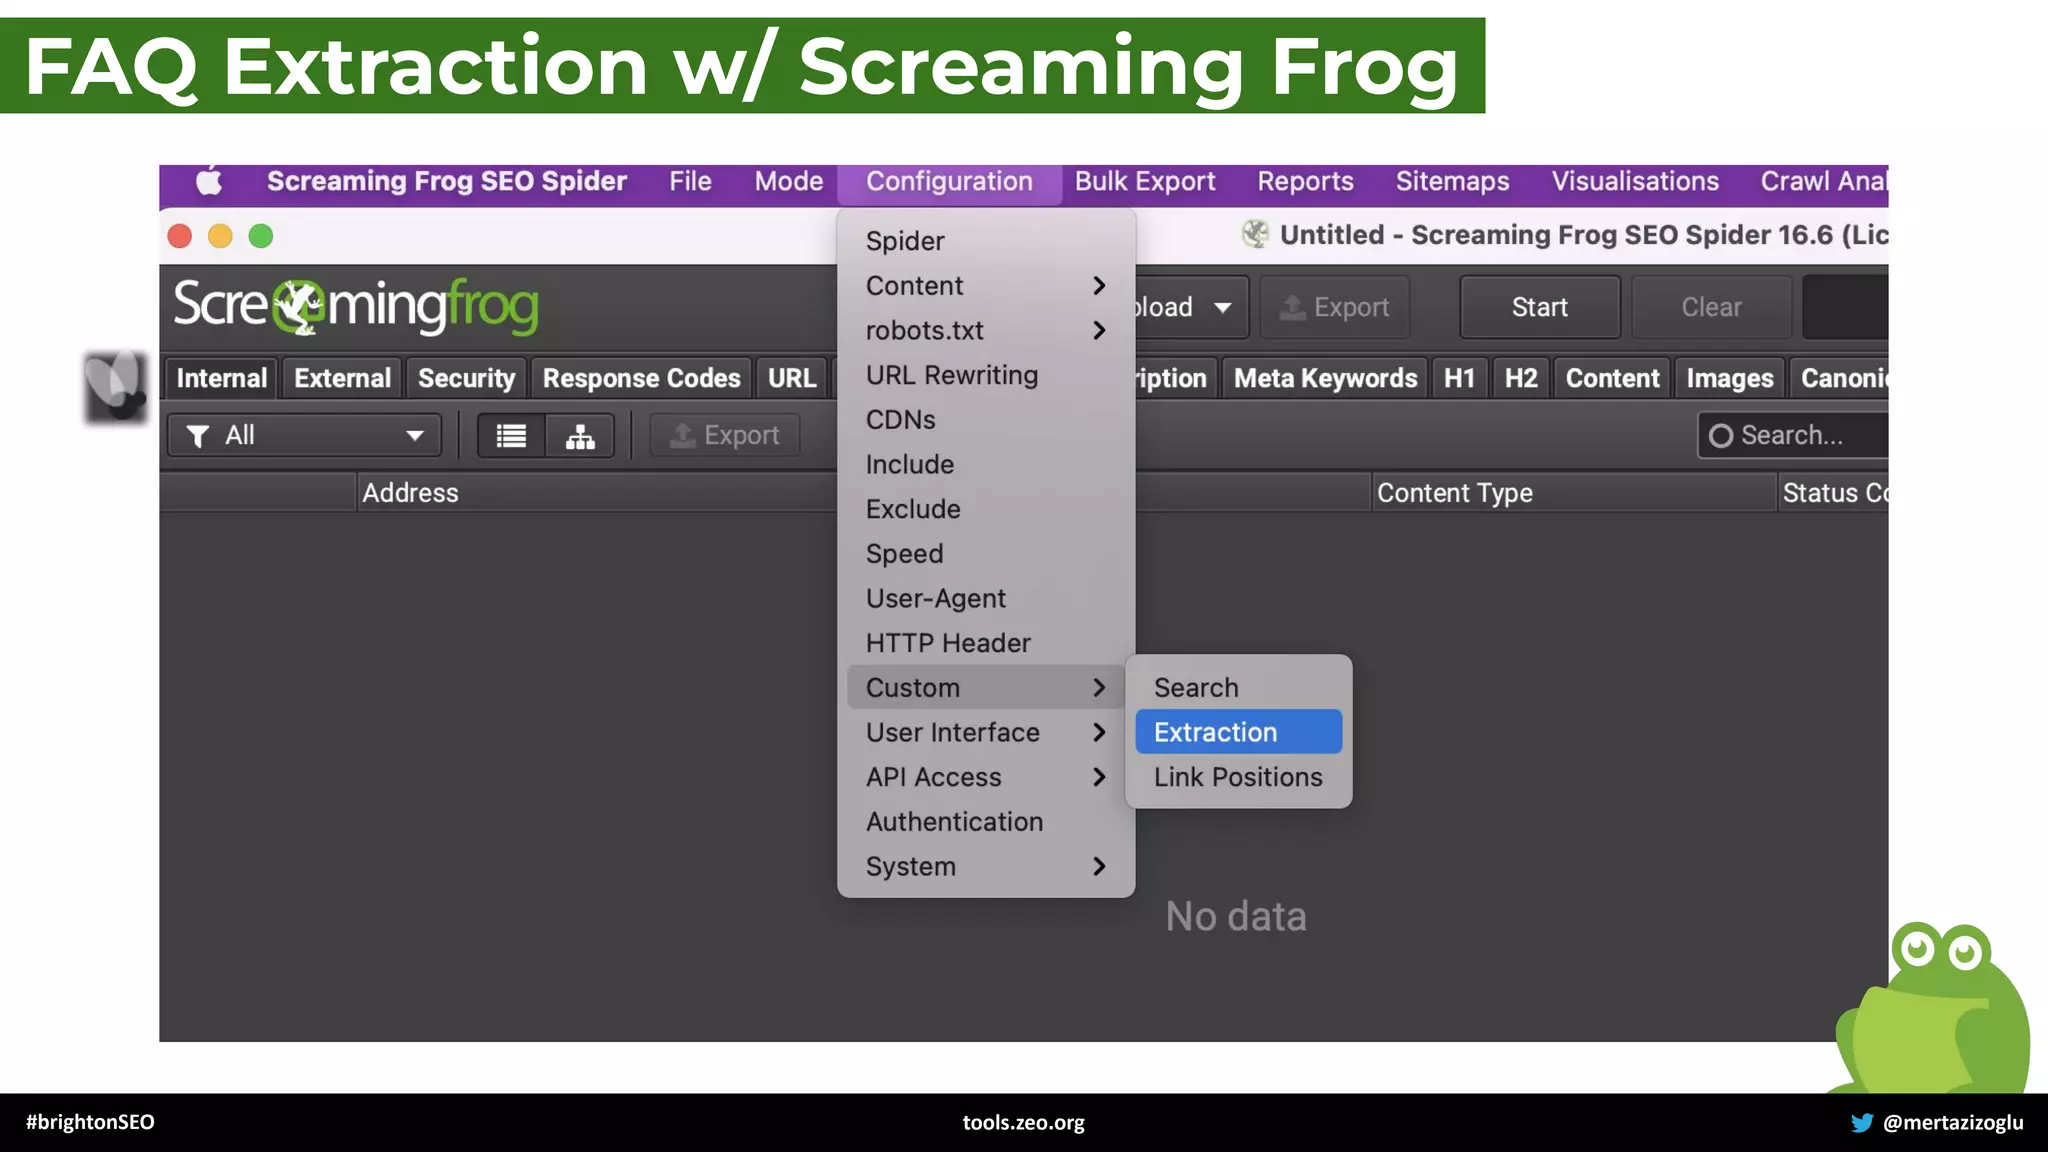Open the Mode menu
The image size is (2048, 1152).
788,181
